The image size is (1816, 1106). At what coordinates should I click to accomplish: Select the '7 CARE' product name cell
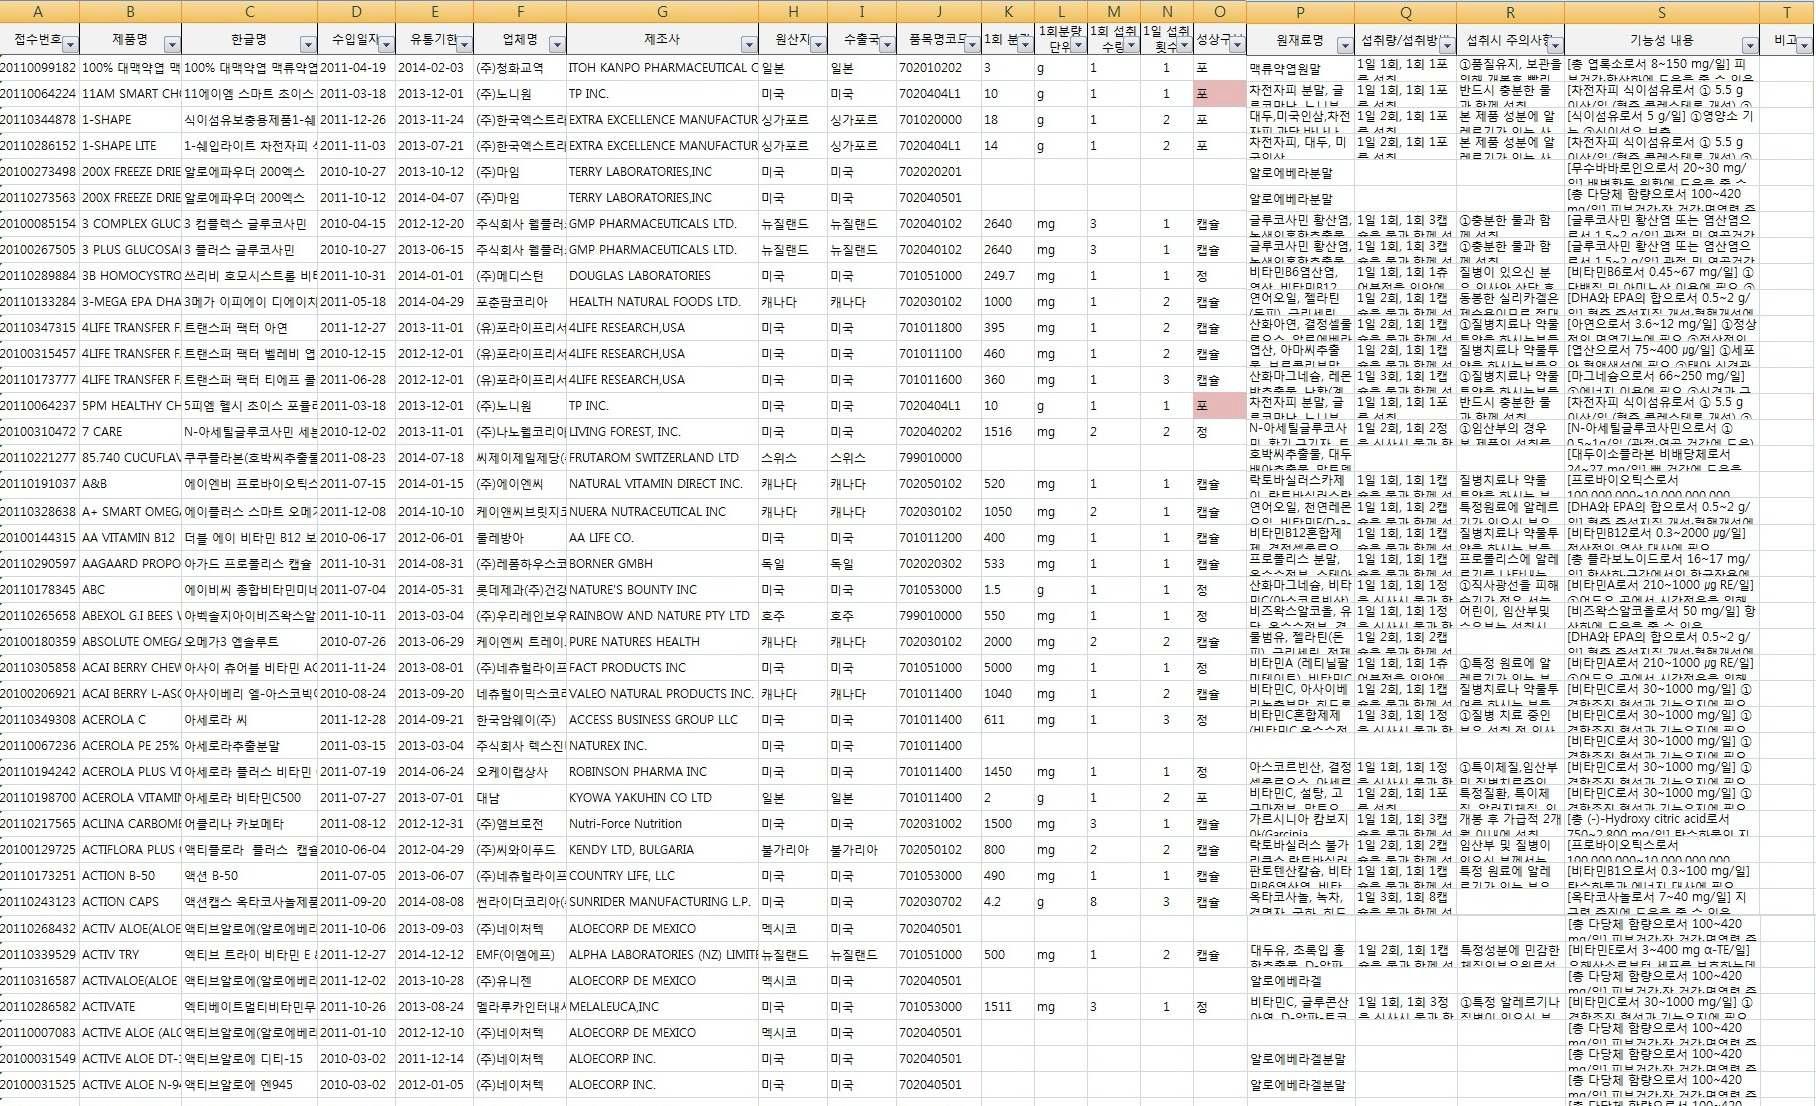[130, 432]
